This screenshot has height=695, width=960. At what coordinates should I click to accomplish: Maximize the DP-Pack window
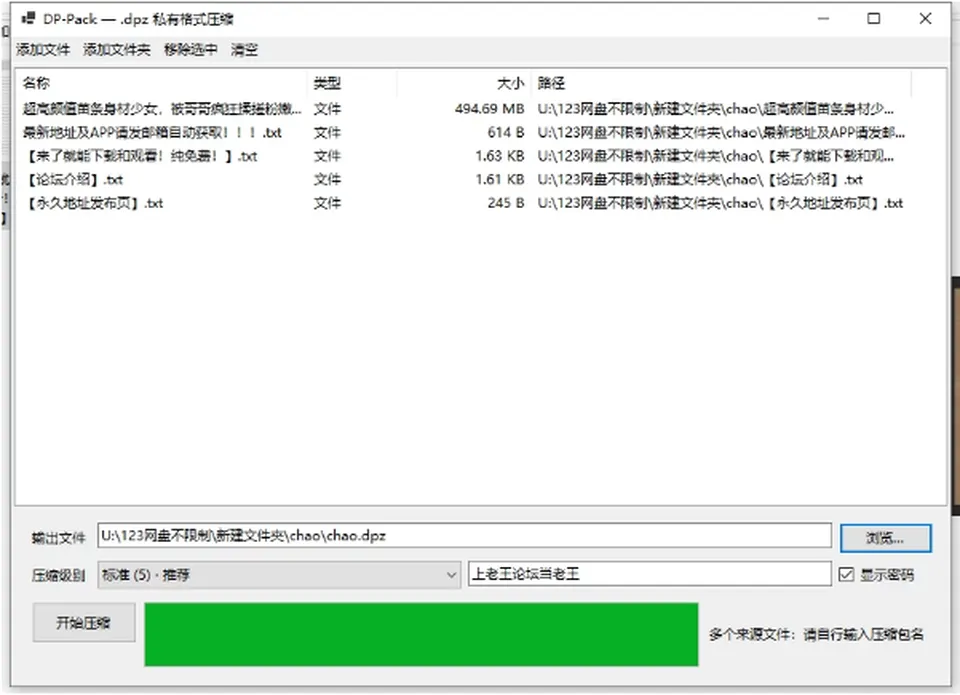coord(874,19)
